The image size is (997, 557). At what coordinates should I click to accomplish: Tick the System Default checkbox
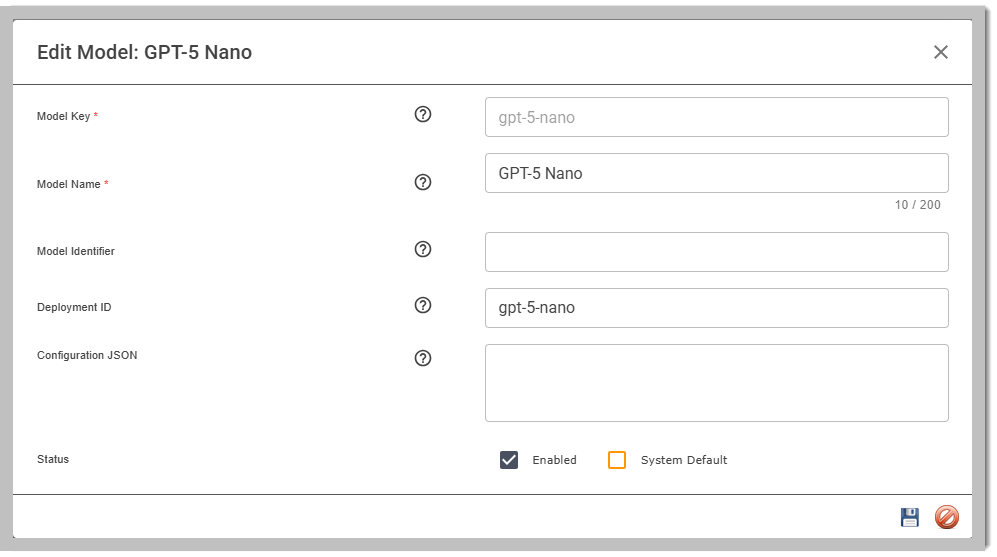pos(617,460)
